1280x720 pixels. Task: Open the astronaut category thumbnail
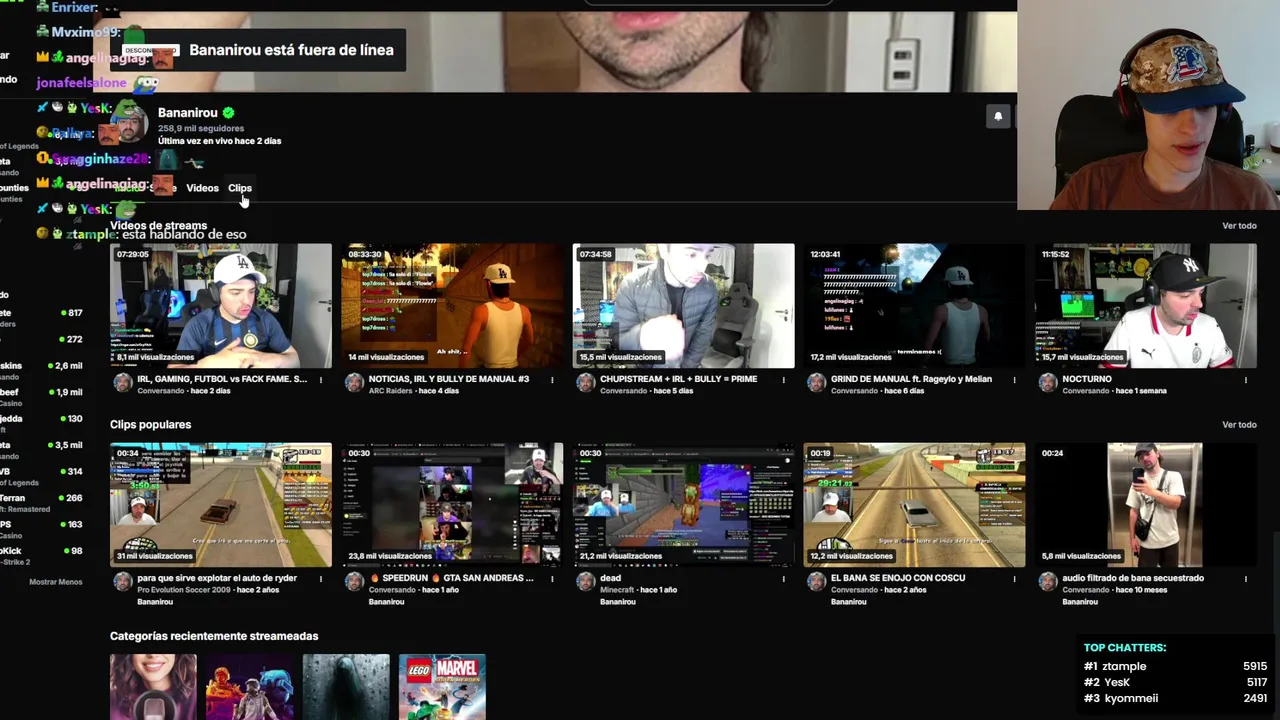[x=249, y=687]
